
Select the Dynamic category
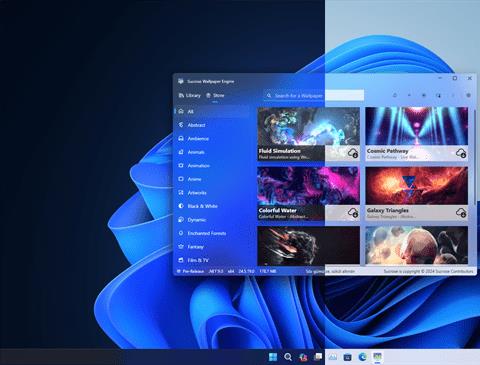212,220
